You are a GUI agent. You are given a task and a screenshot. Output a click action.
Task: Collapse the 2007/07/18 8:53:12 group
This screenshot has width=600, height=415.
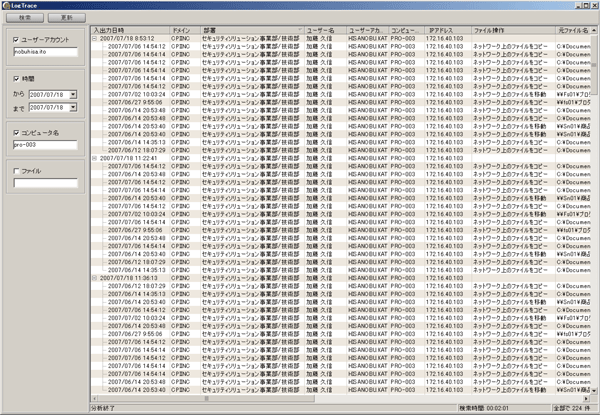point(94,39)
